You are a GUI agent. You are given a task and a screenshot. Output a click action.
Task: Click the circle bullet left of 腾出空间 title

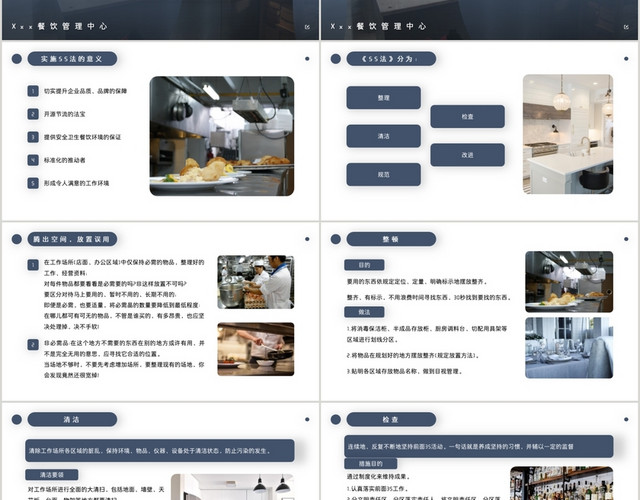click(x=17, y=239)
